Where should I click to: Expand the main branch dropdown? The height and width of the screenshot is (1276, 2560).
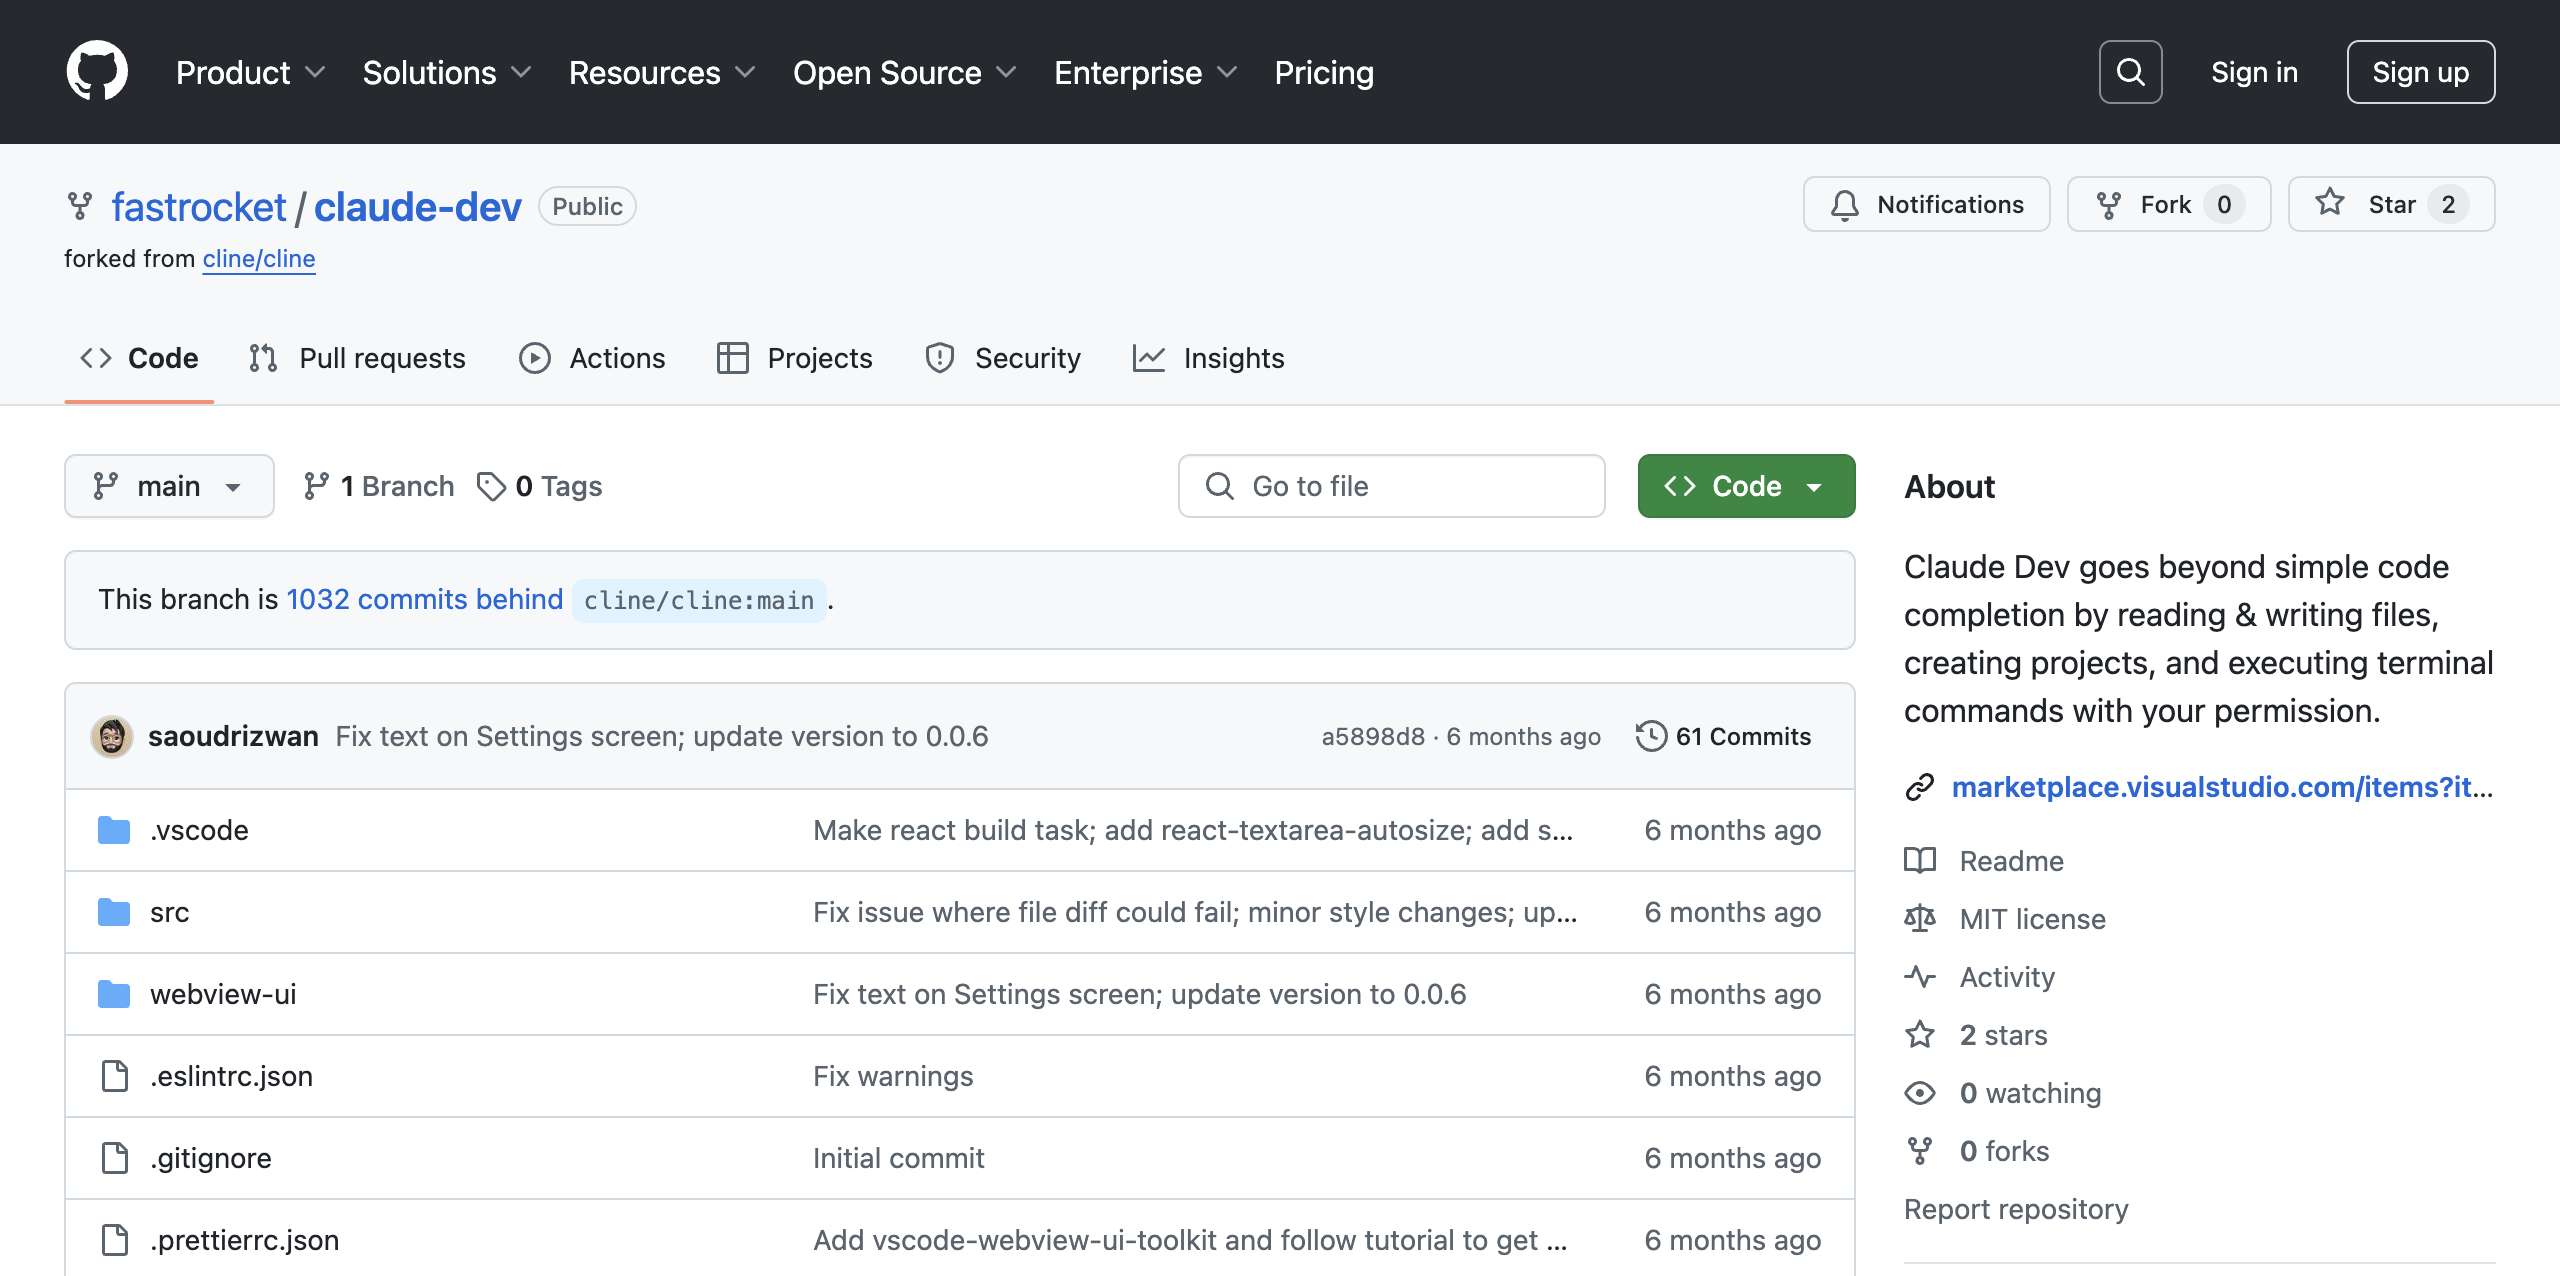[169, 486]
